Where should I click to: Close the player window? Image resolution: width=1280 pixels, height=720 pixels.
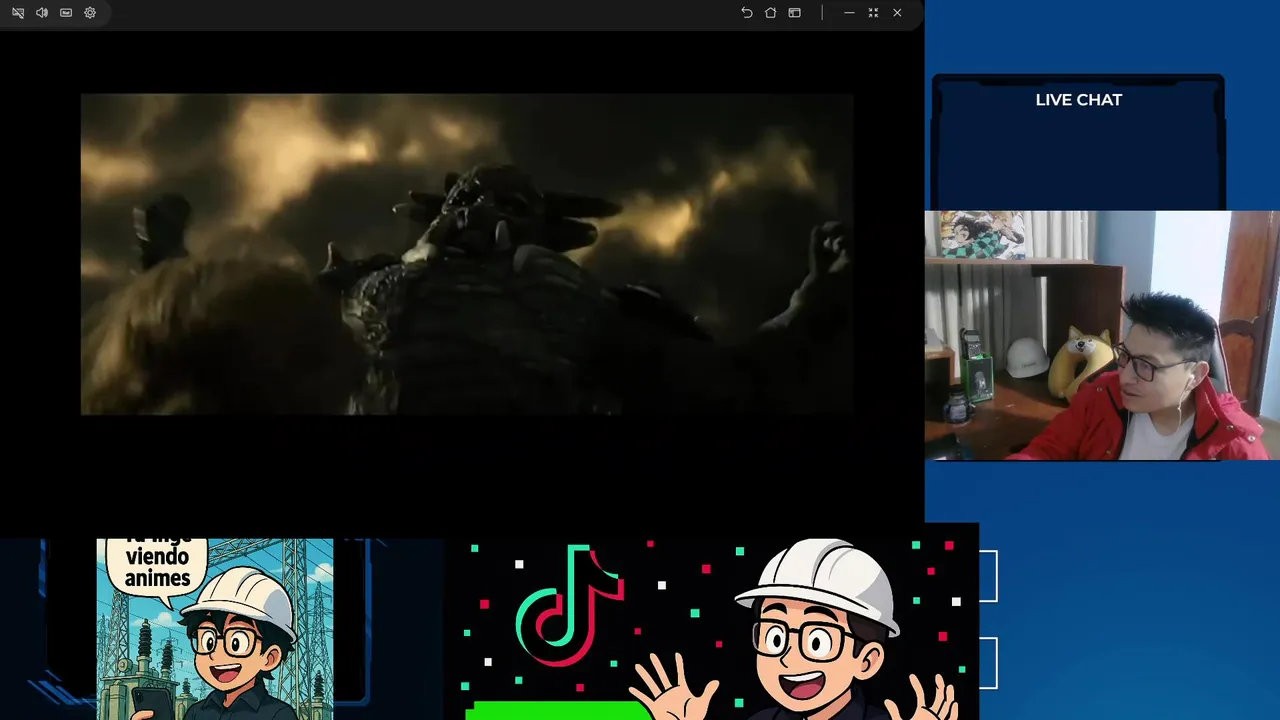(897, 13)
